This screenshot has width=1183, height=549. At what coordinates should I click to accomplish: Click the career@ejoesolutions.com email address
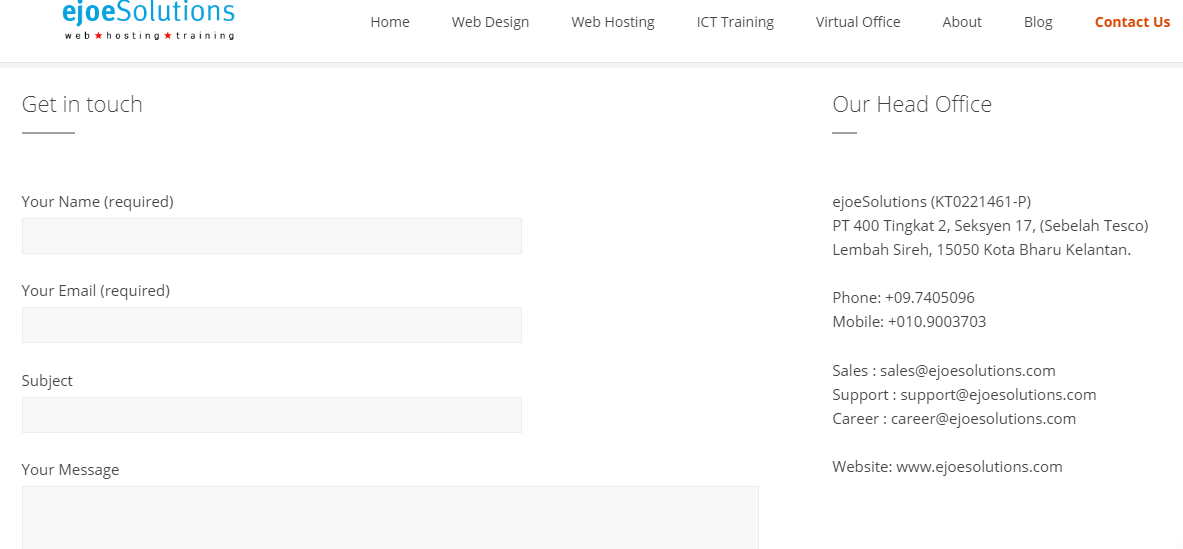coord(983,419)
